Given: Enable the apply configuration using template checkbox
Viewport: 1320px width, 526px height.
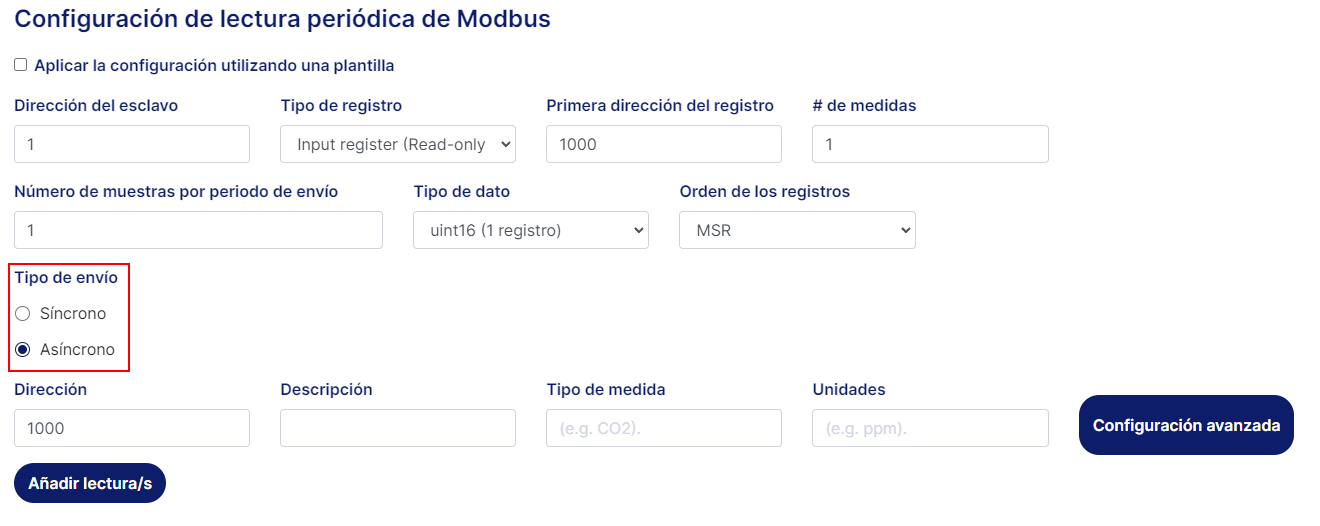Looking at the screenshot, I should (21, 65).
